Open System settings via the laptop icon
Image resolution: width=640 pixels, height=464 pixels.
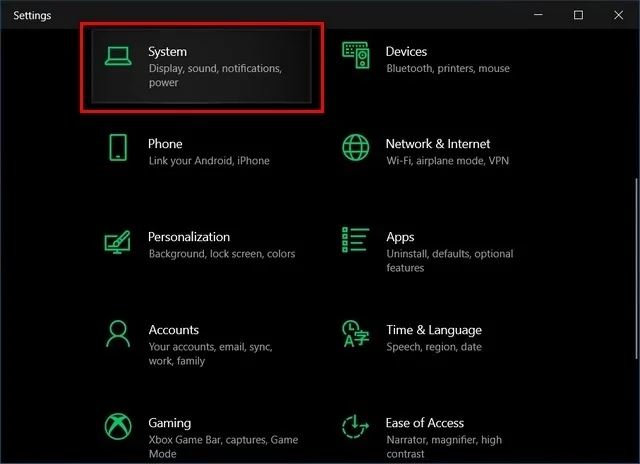[118, 56]
